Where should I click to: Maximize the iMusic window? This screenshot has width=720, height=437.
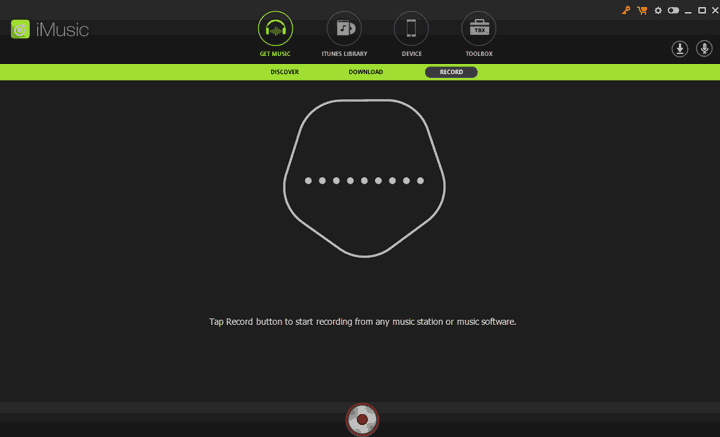702,10
